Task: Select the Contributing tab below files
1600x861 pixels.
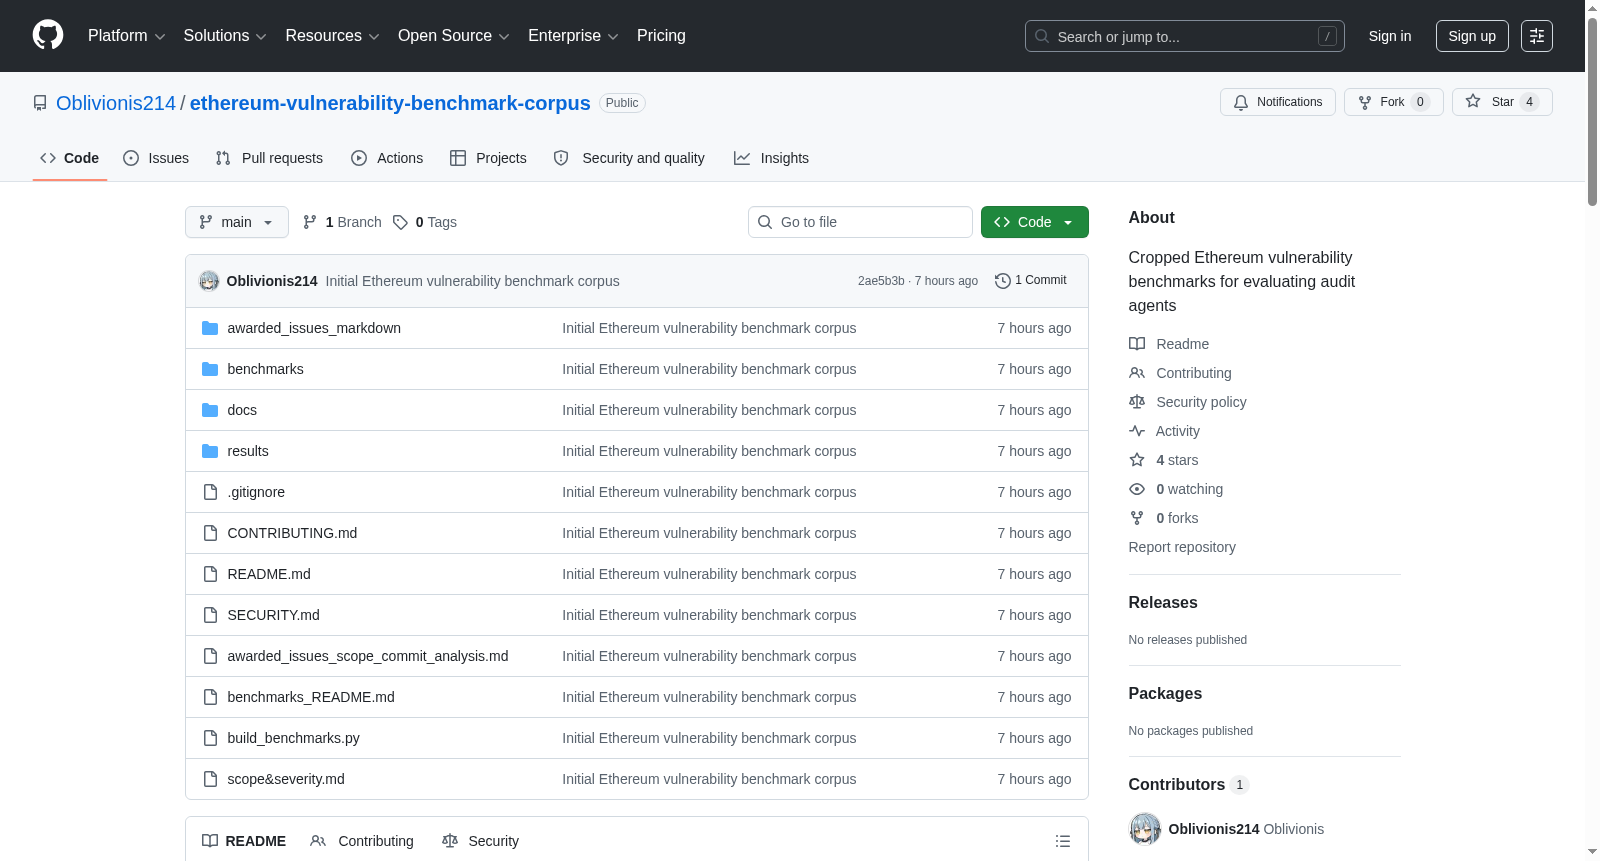Action: pyautogui.click(x=362, y=841)
